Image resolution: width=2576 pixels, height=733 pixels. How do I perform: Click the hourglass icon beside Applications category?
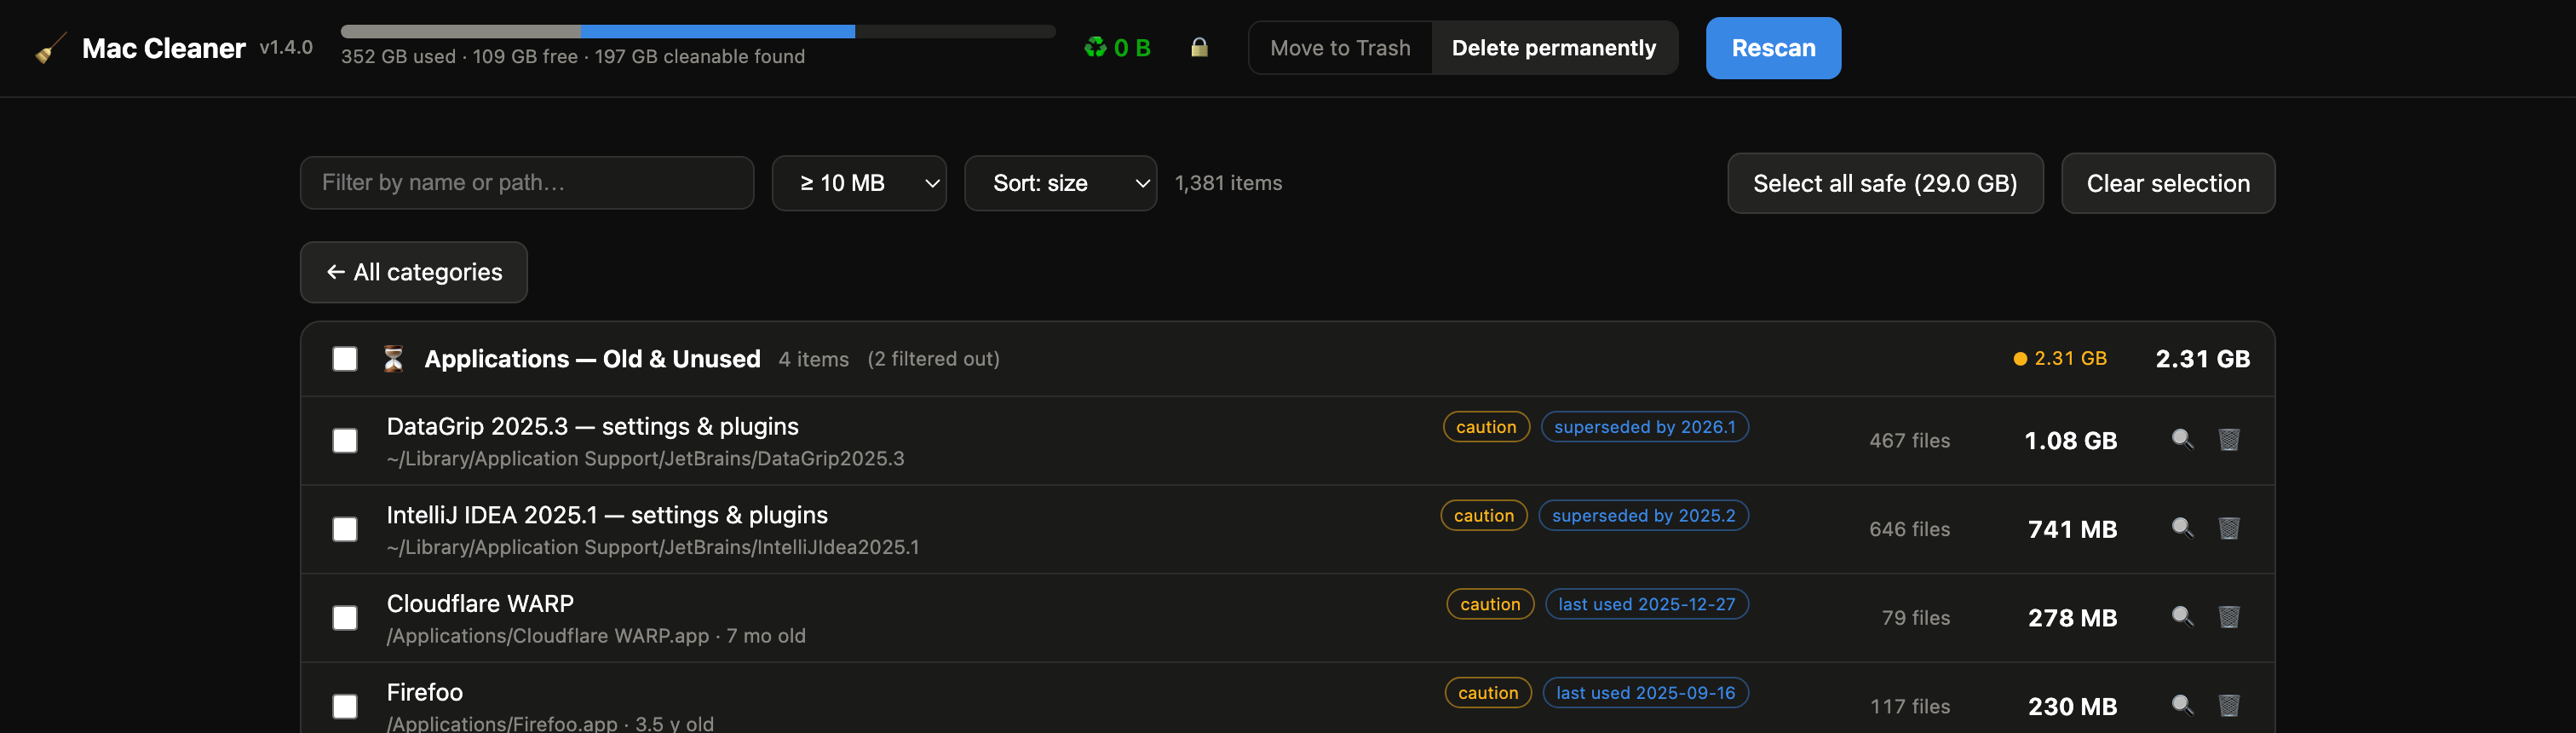393,359
